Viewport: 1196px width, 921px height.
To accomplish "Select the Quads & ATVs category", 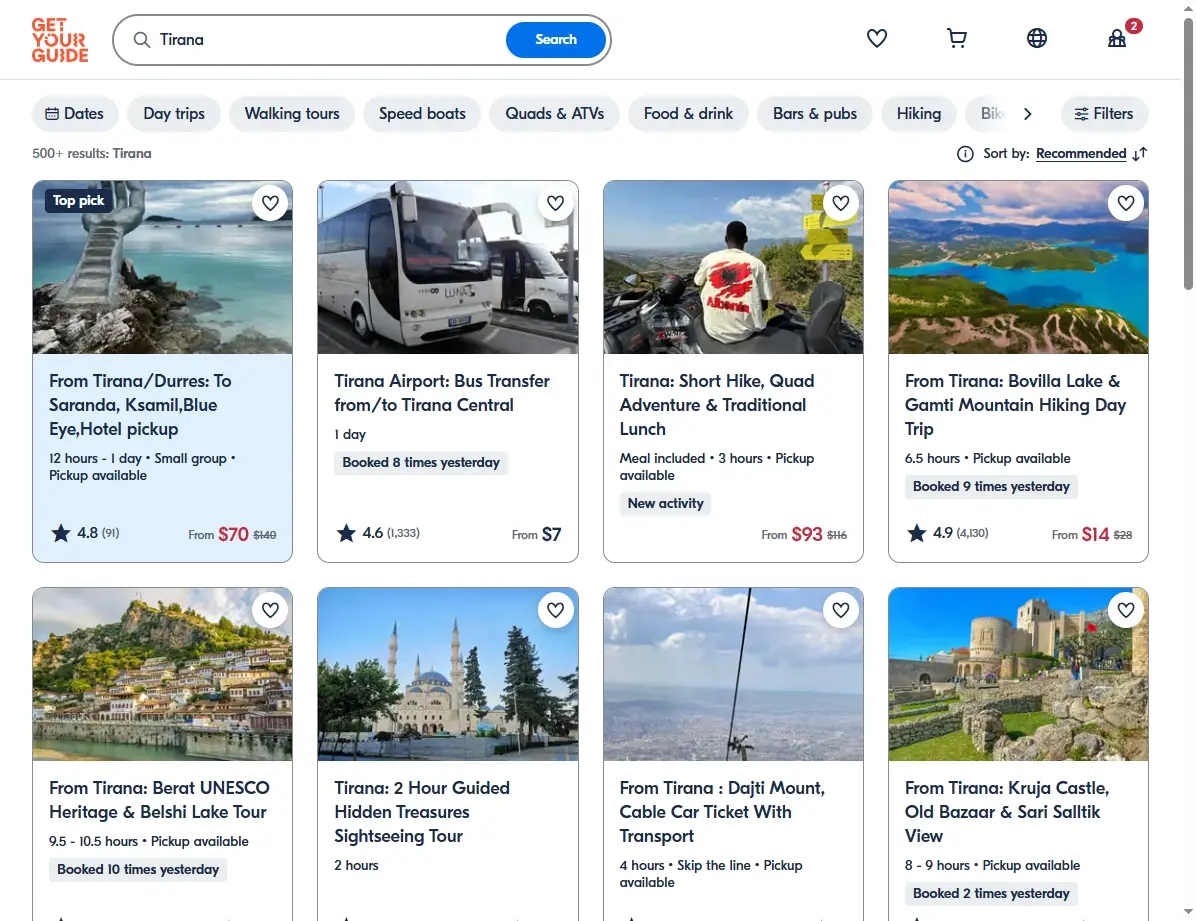I will click(555, 114).
